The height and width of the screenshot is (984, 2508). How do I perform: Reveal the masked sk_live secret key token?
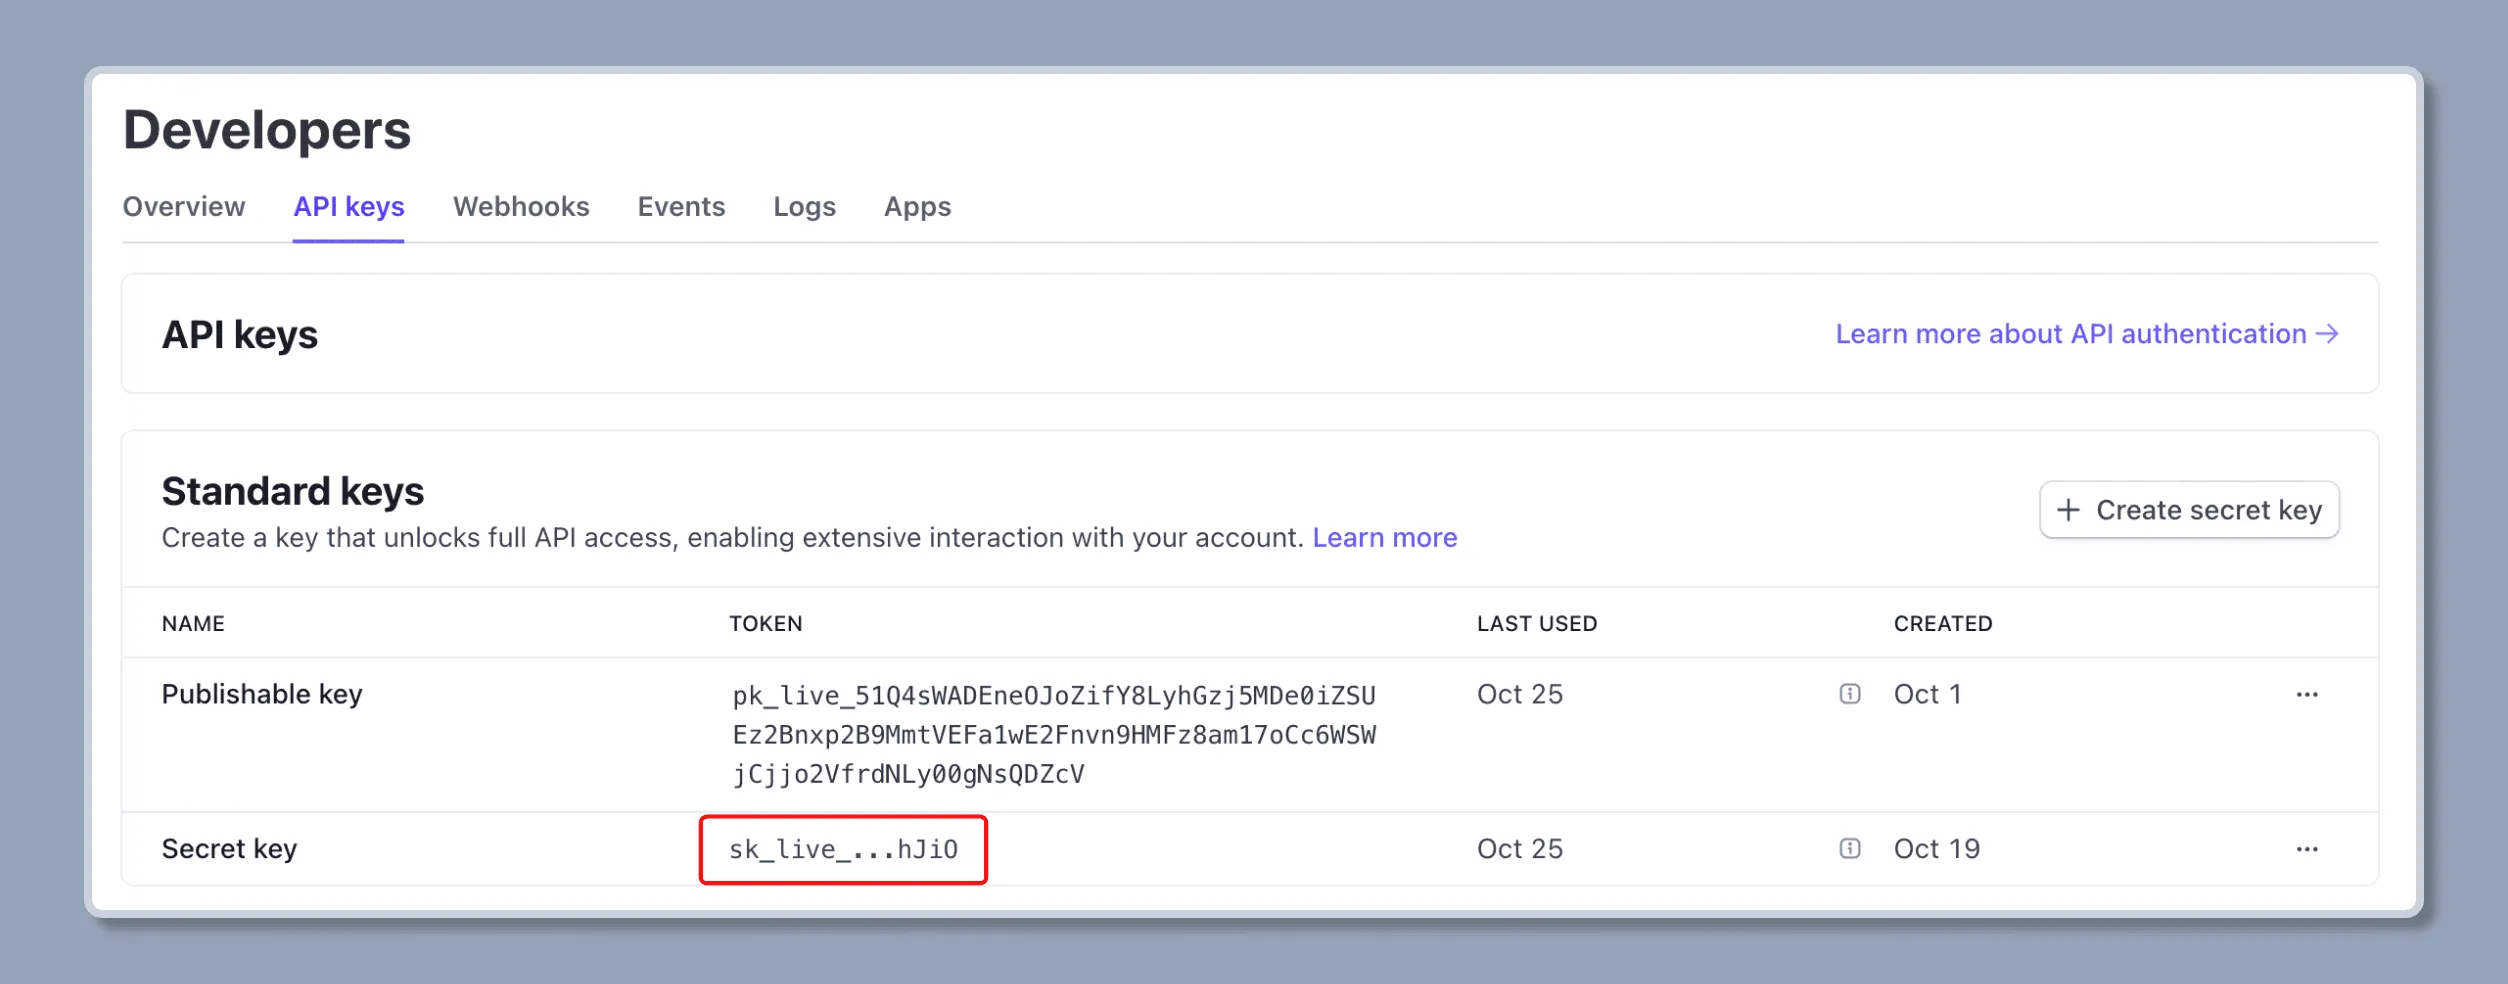tap(843, 850)
